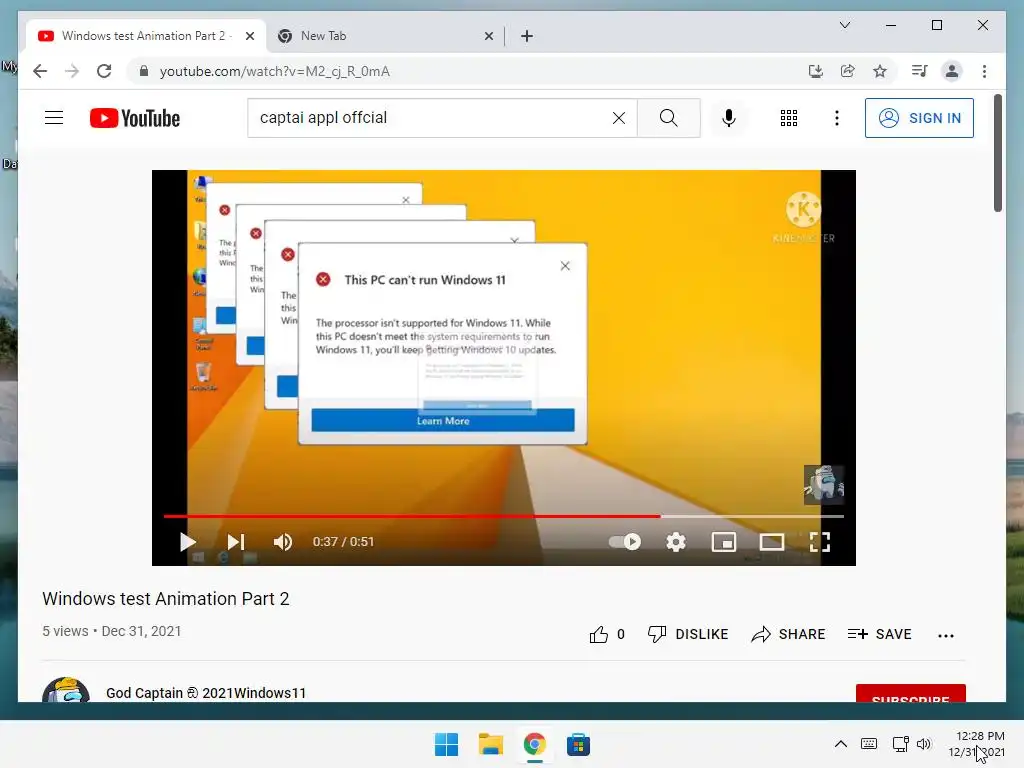Open Chrome's three-dot menu
Viewport: 1024px width, 768px height.
coord(984,71)
